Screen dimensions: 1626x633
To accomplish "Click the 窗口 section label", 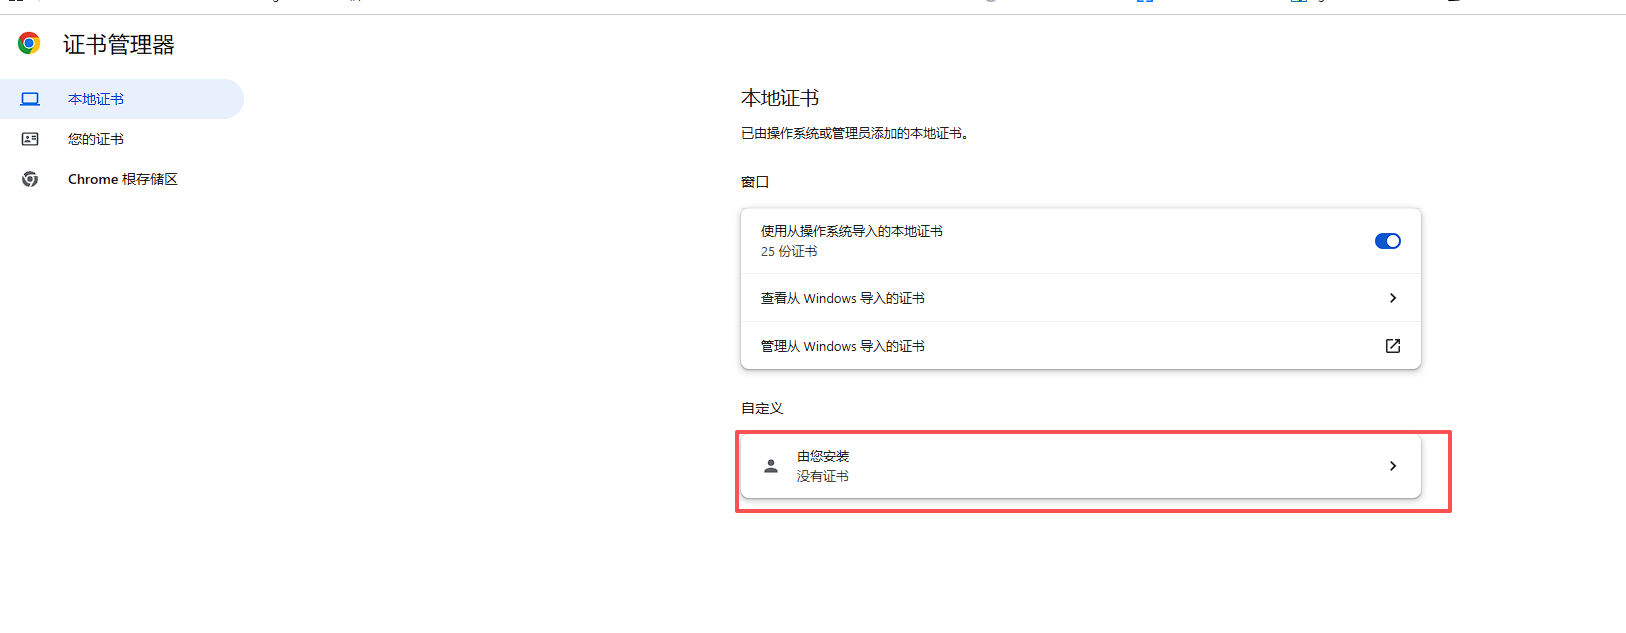I will point(755,182).
